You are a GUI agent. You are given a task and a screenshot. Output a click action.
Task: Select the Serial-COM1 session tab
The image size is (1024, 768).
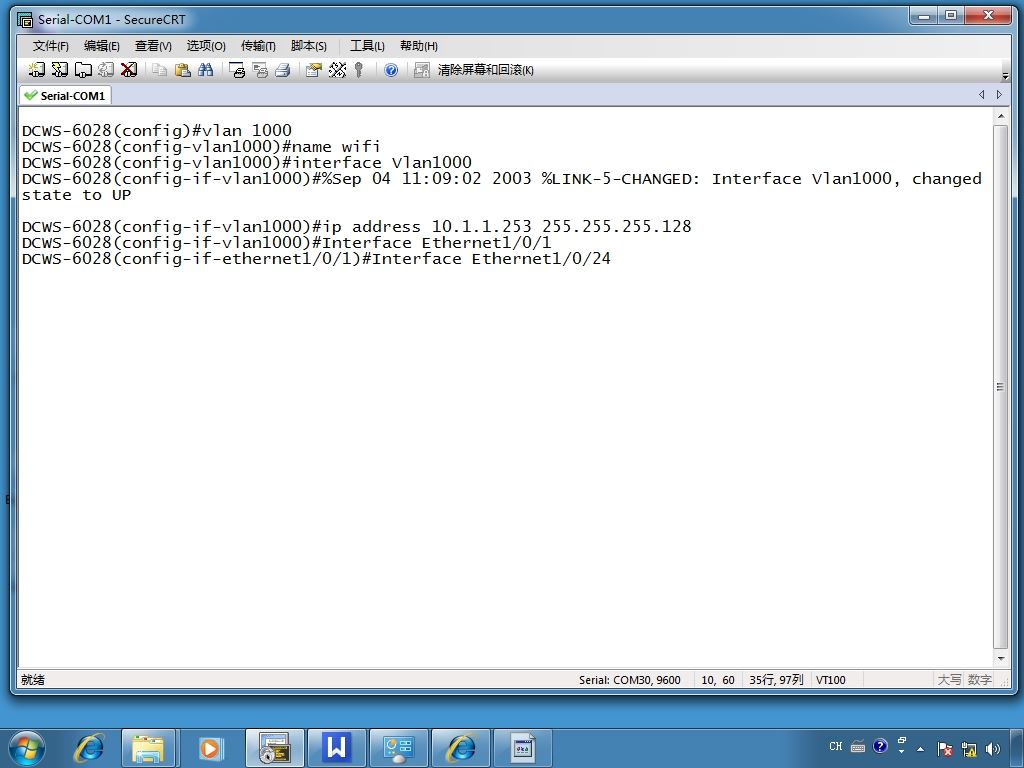tap(65, 95)
